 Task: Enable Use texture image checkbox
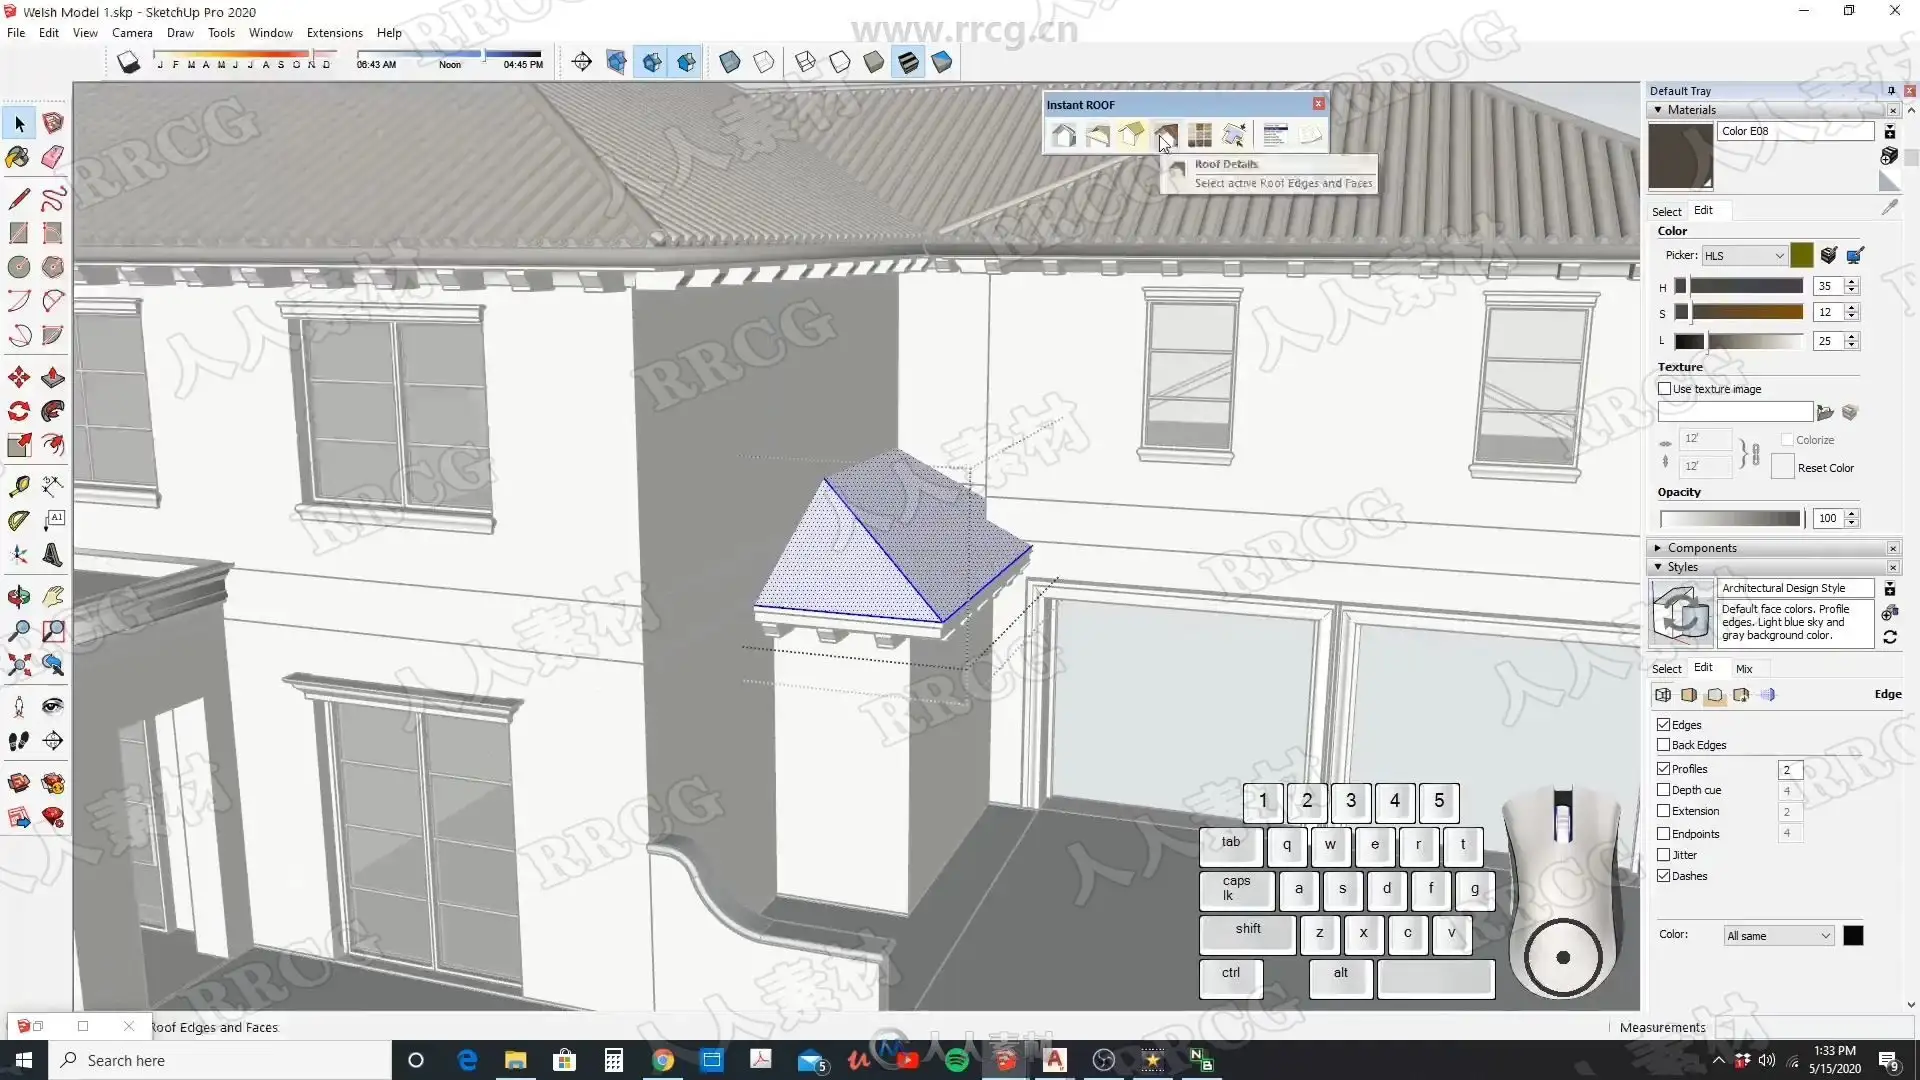tap(1665, 389)
